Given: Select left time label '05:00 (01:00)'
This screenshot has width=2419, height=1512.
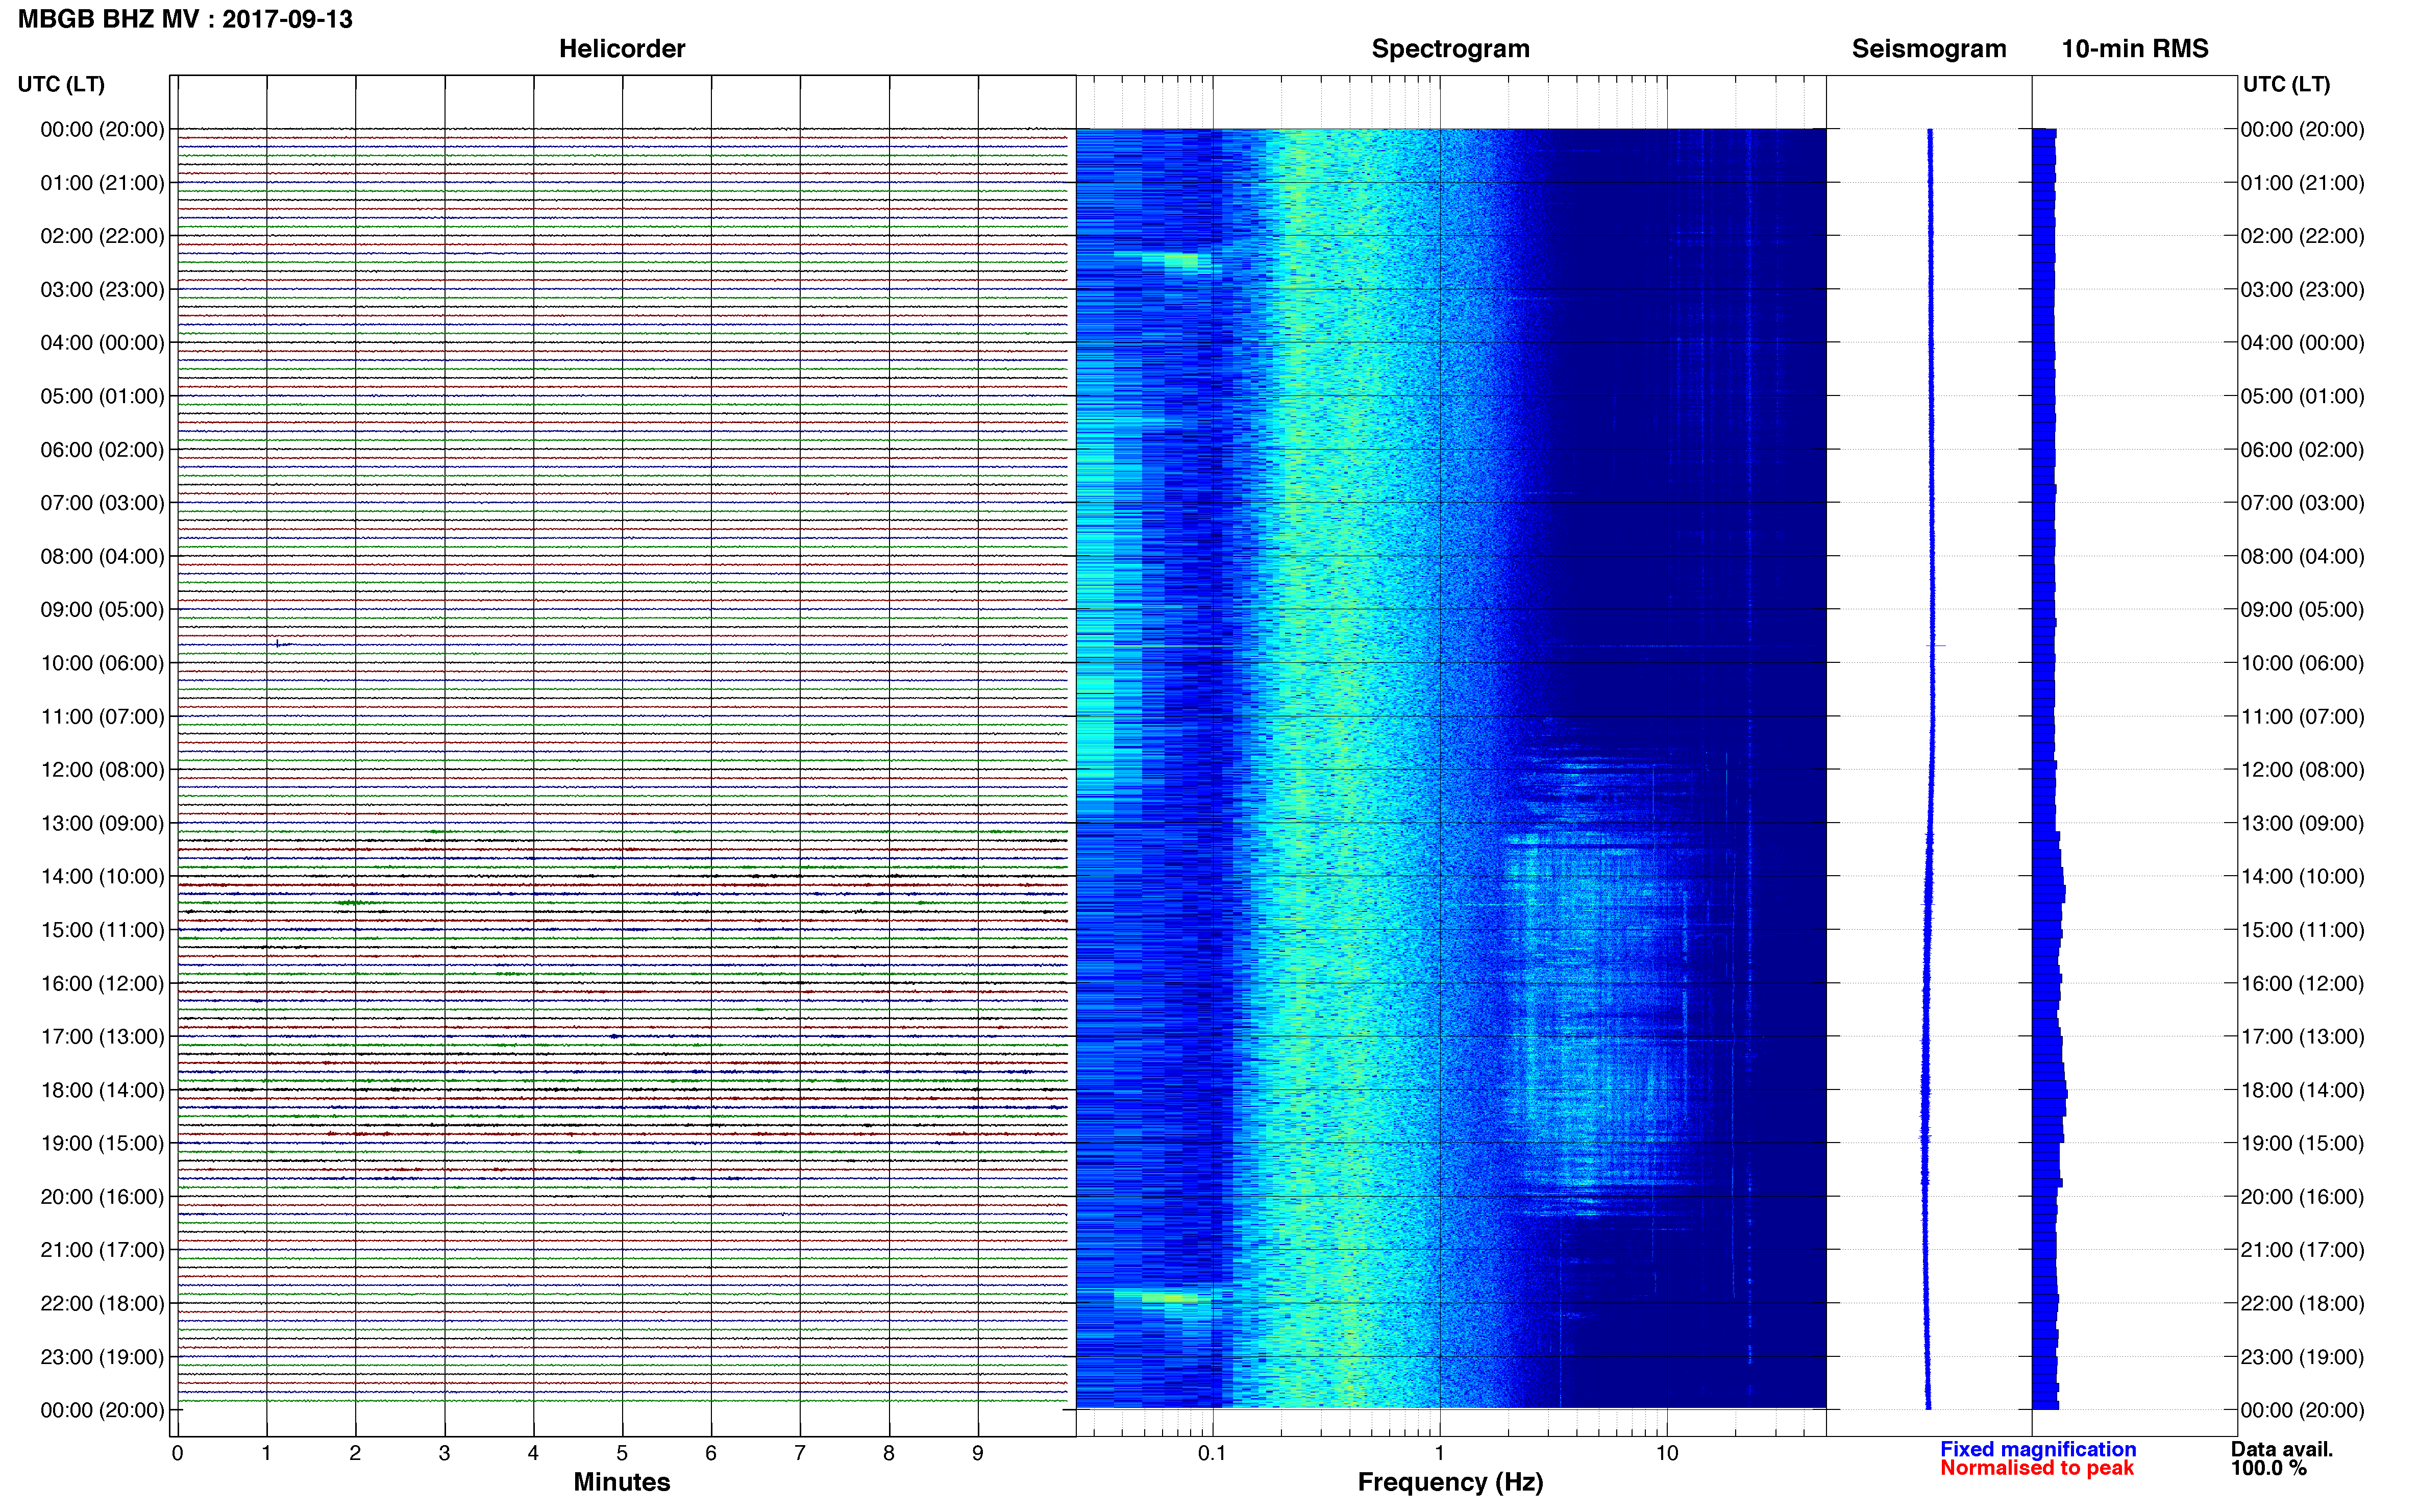Looking at the screenshot, I should [102, 396].
